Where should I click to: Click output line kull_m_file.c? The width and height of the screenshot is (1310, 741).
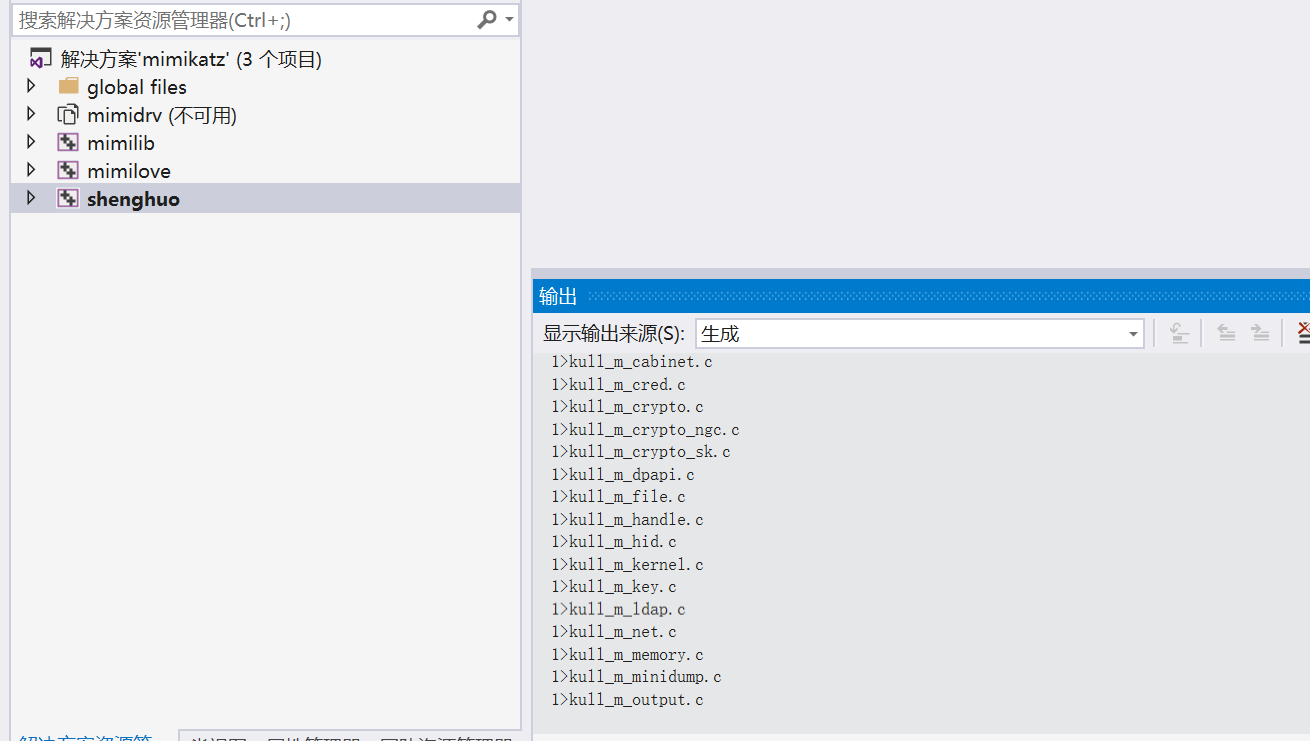pos(618,497)
